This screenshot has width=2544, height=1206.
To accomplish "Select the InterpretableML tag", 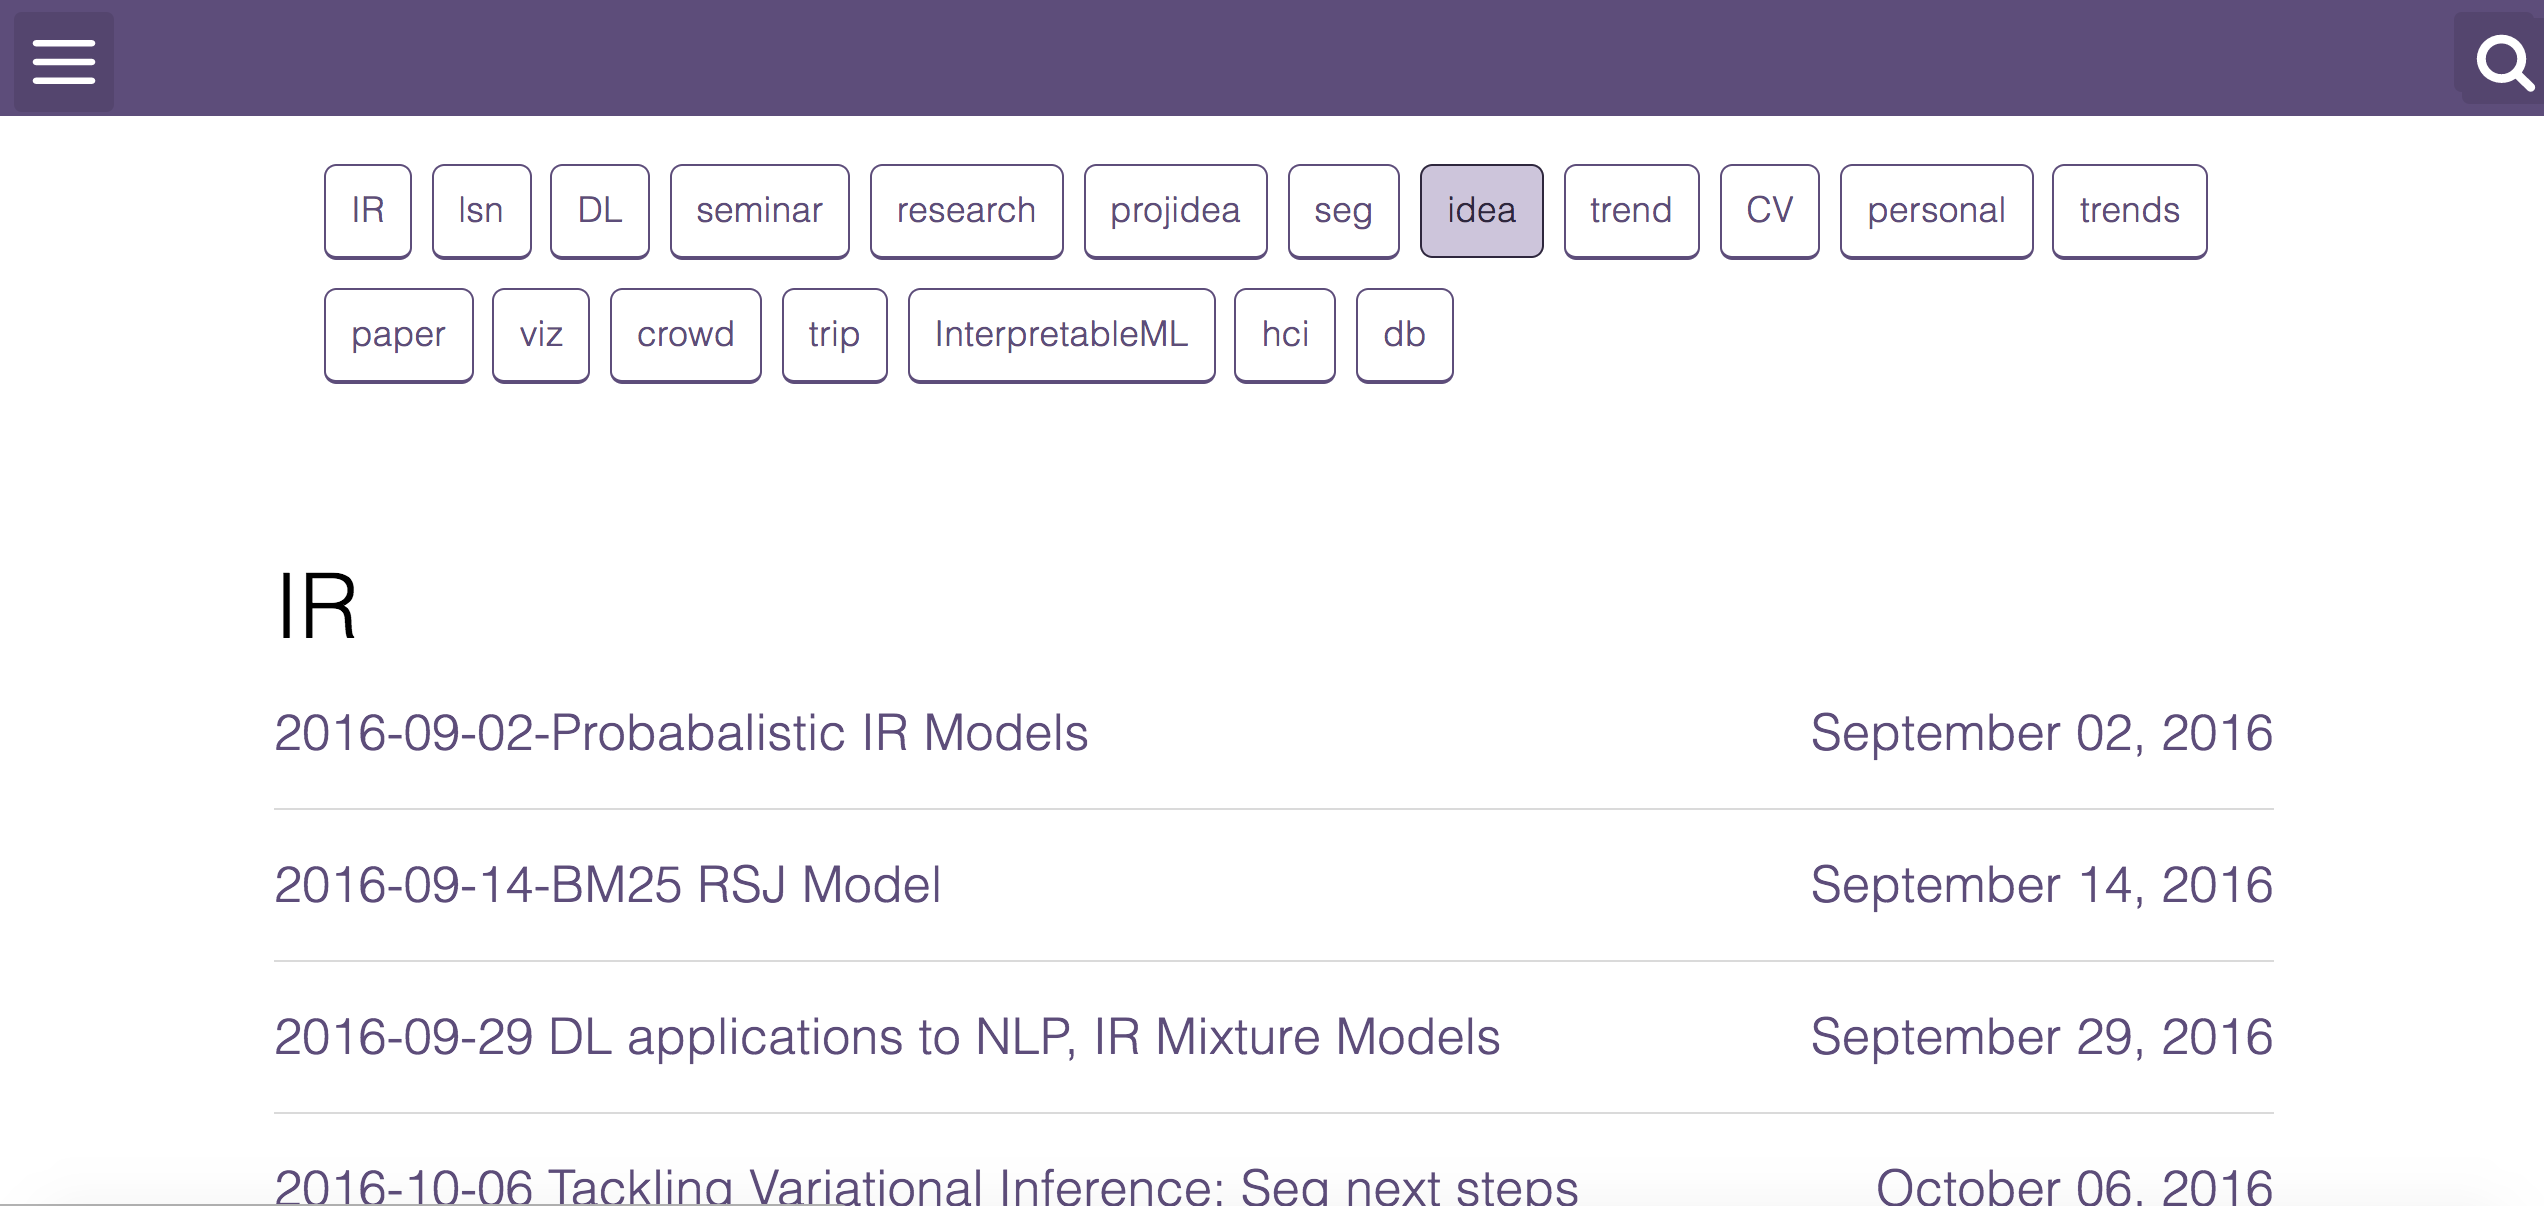I will [x=1061, y=335].
